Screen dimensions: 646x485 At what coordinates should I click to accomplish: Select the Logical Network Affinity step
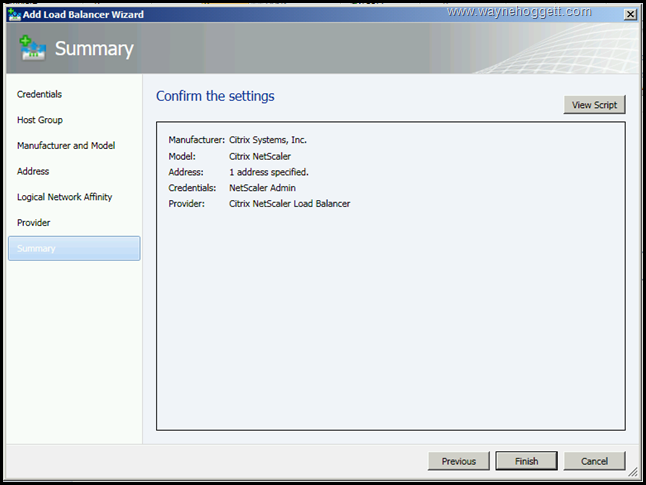[x=64, y=197]
